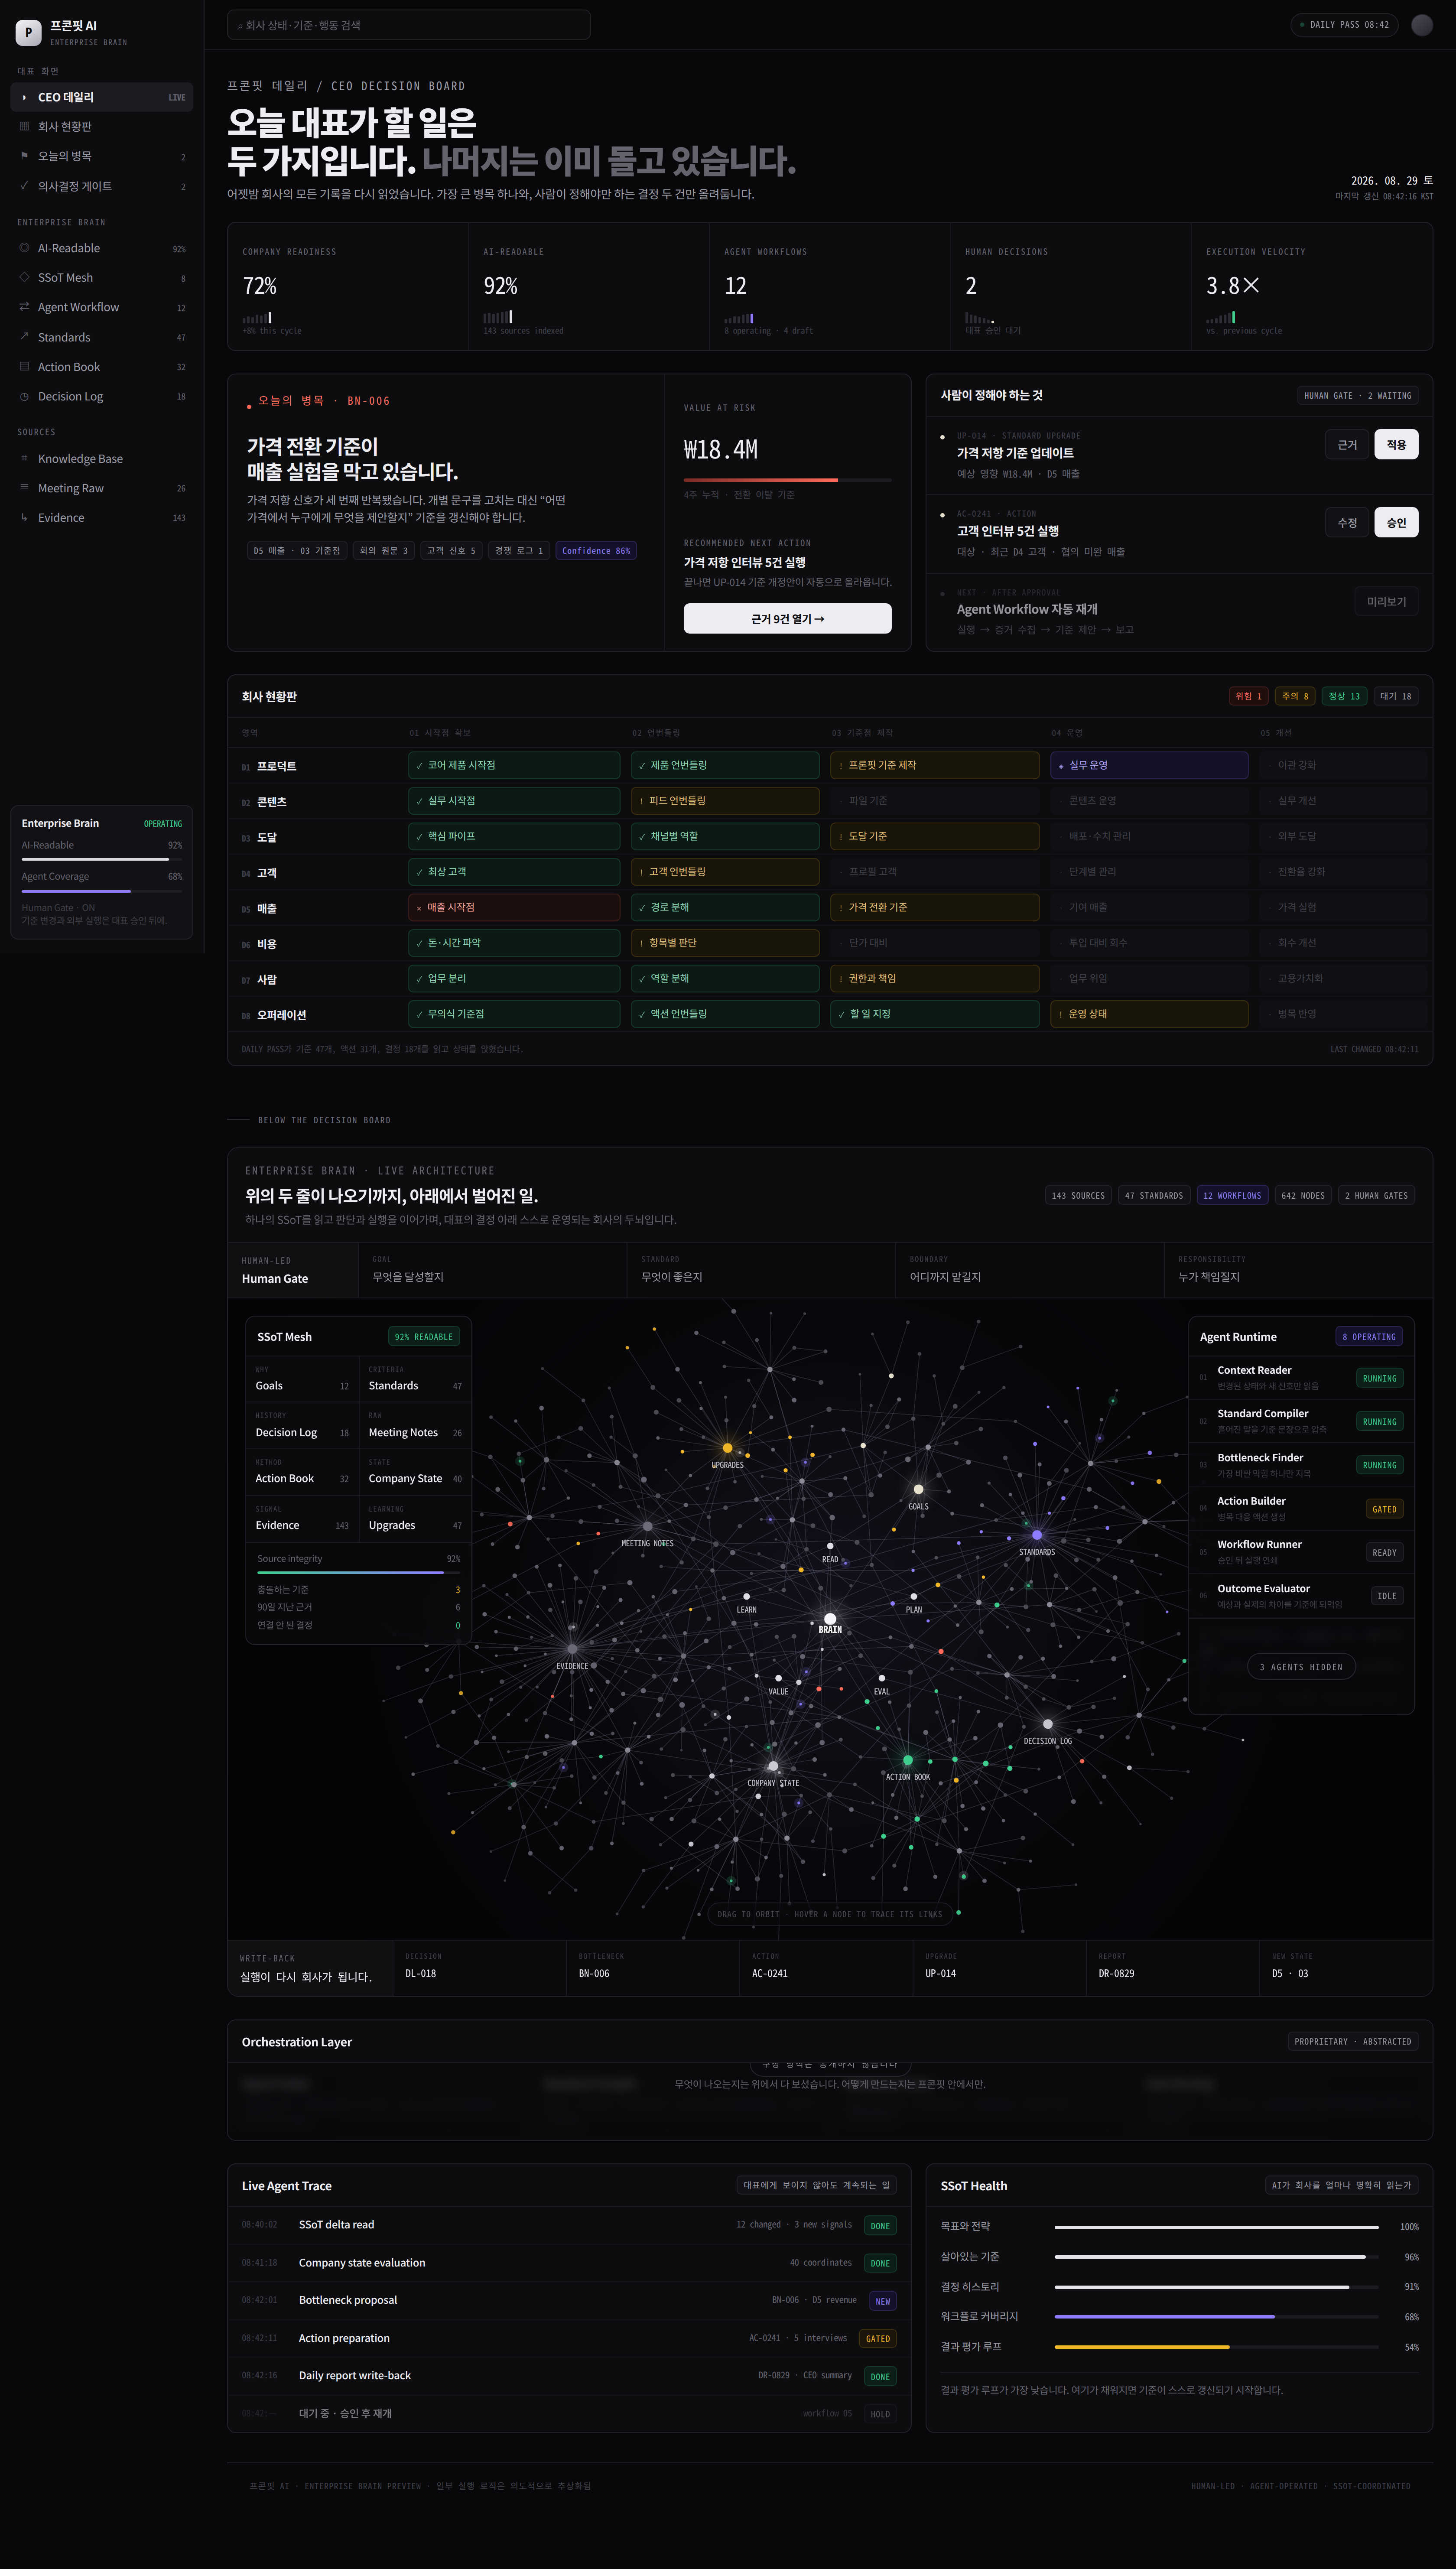Open the Company State tile in SSoT Mesh
This screenshot has width=1456, height=2569.
415,1472
